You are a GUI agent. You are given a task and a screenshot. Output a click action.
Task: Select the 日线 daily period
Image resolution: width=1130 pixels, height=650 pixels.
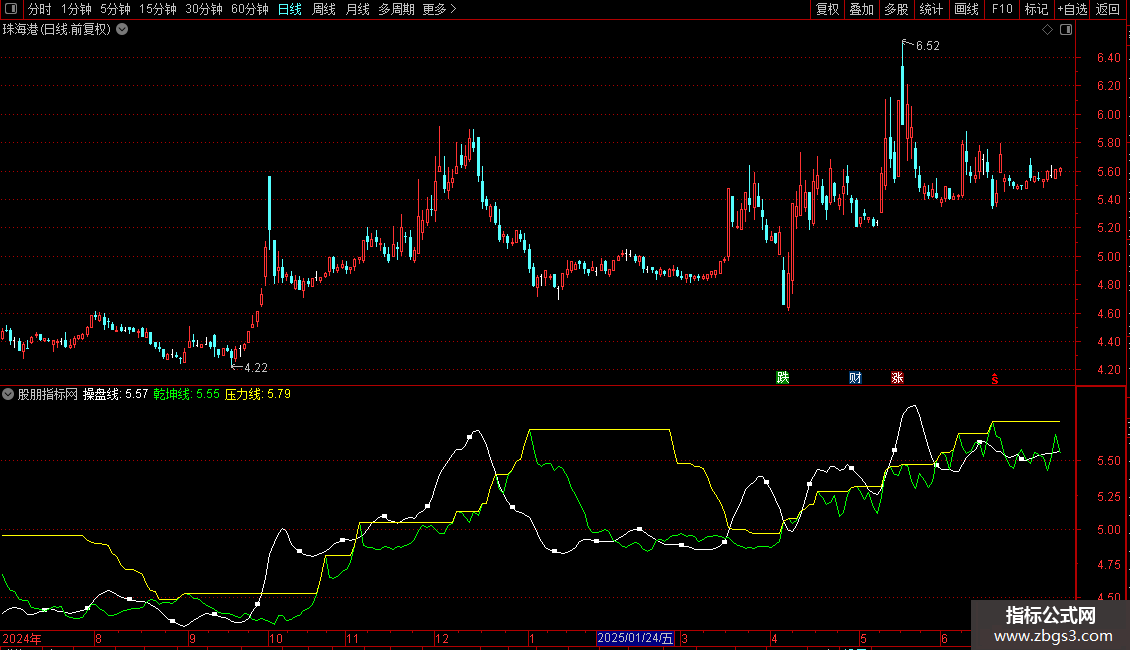coord(290,9)
